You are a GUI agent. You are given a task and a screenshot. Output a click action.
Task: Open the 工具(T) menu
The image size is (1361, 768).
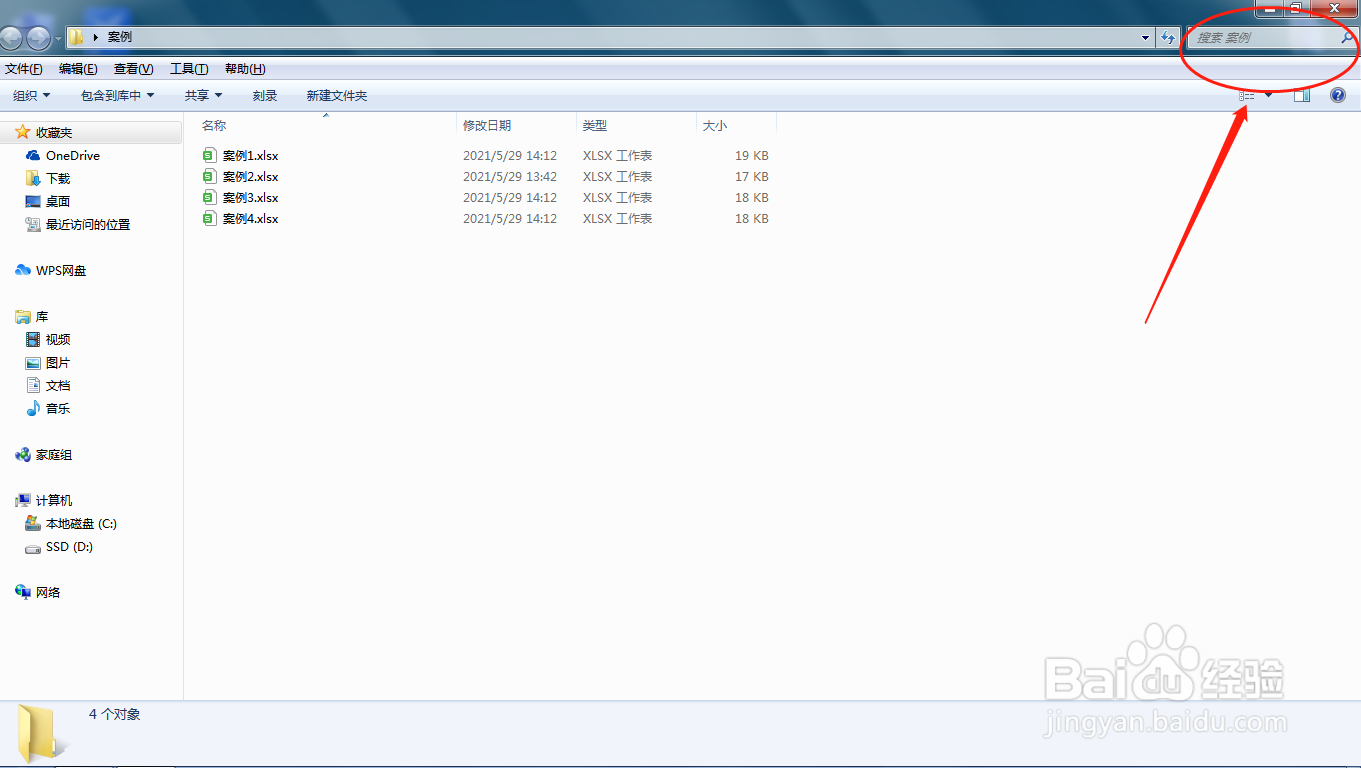[189, 69]
